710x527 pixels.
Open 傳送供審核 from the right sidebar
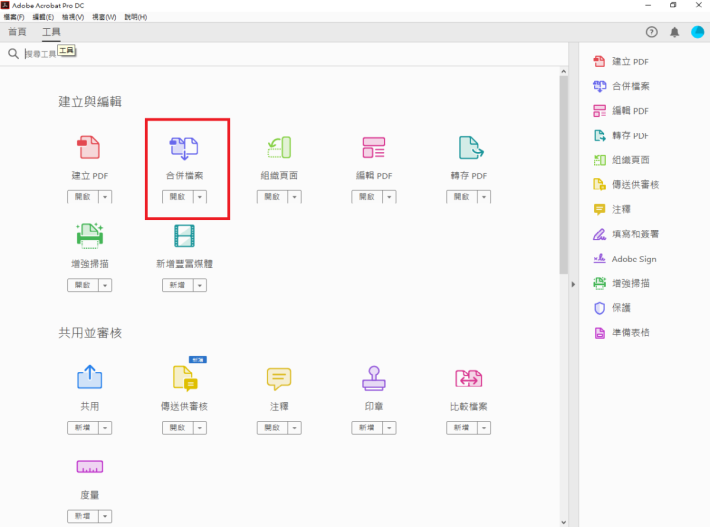coord(626,184)
